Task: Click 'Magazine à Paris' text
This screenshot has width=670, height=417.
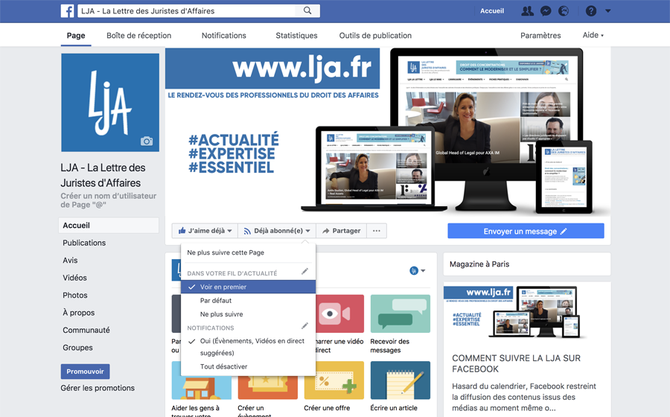Action: tap(479, 264)
